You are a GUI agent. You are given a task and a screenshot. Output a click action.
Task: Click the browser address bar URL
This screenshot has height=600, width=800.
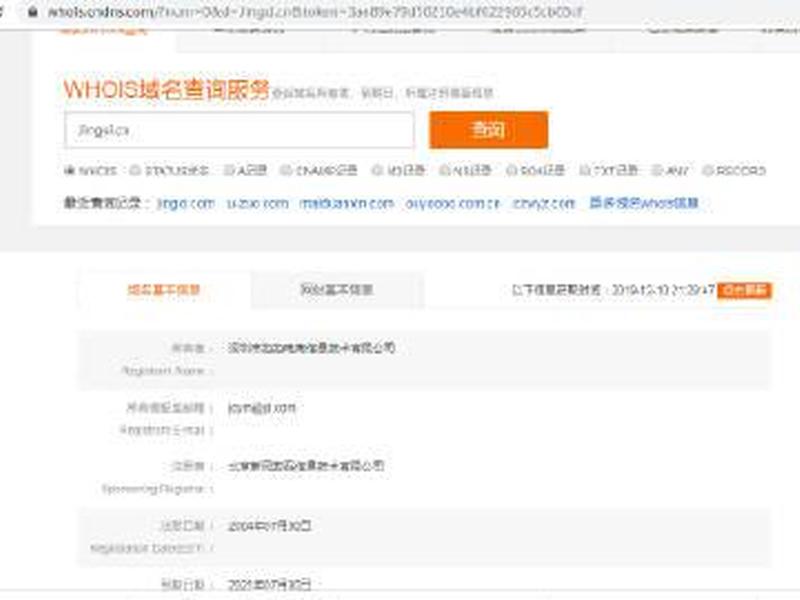click(x=315, y=12)
